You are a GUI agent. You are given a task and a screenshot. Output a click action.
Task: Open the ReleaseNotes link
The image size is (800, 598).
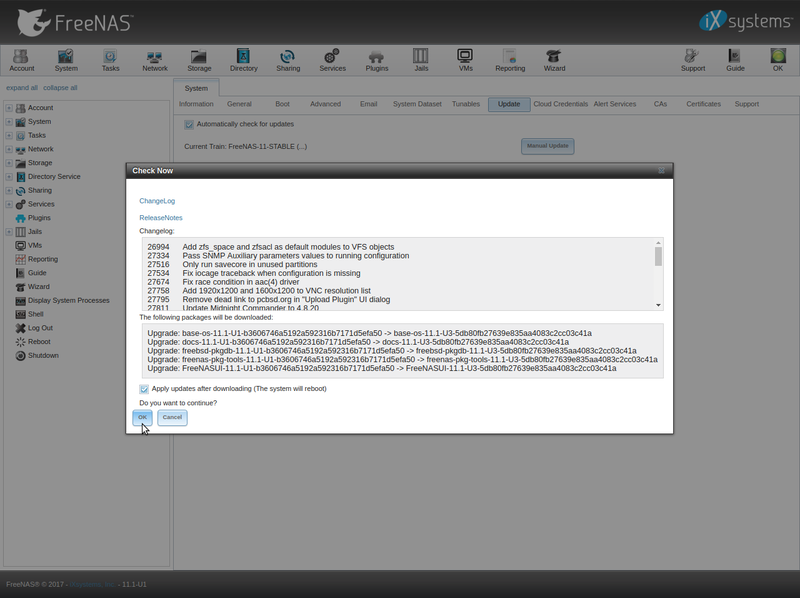click(x=161, y=218)
